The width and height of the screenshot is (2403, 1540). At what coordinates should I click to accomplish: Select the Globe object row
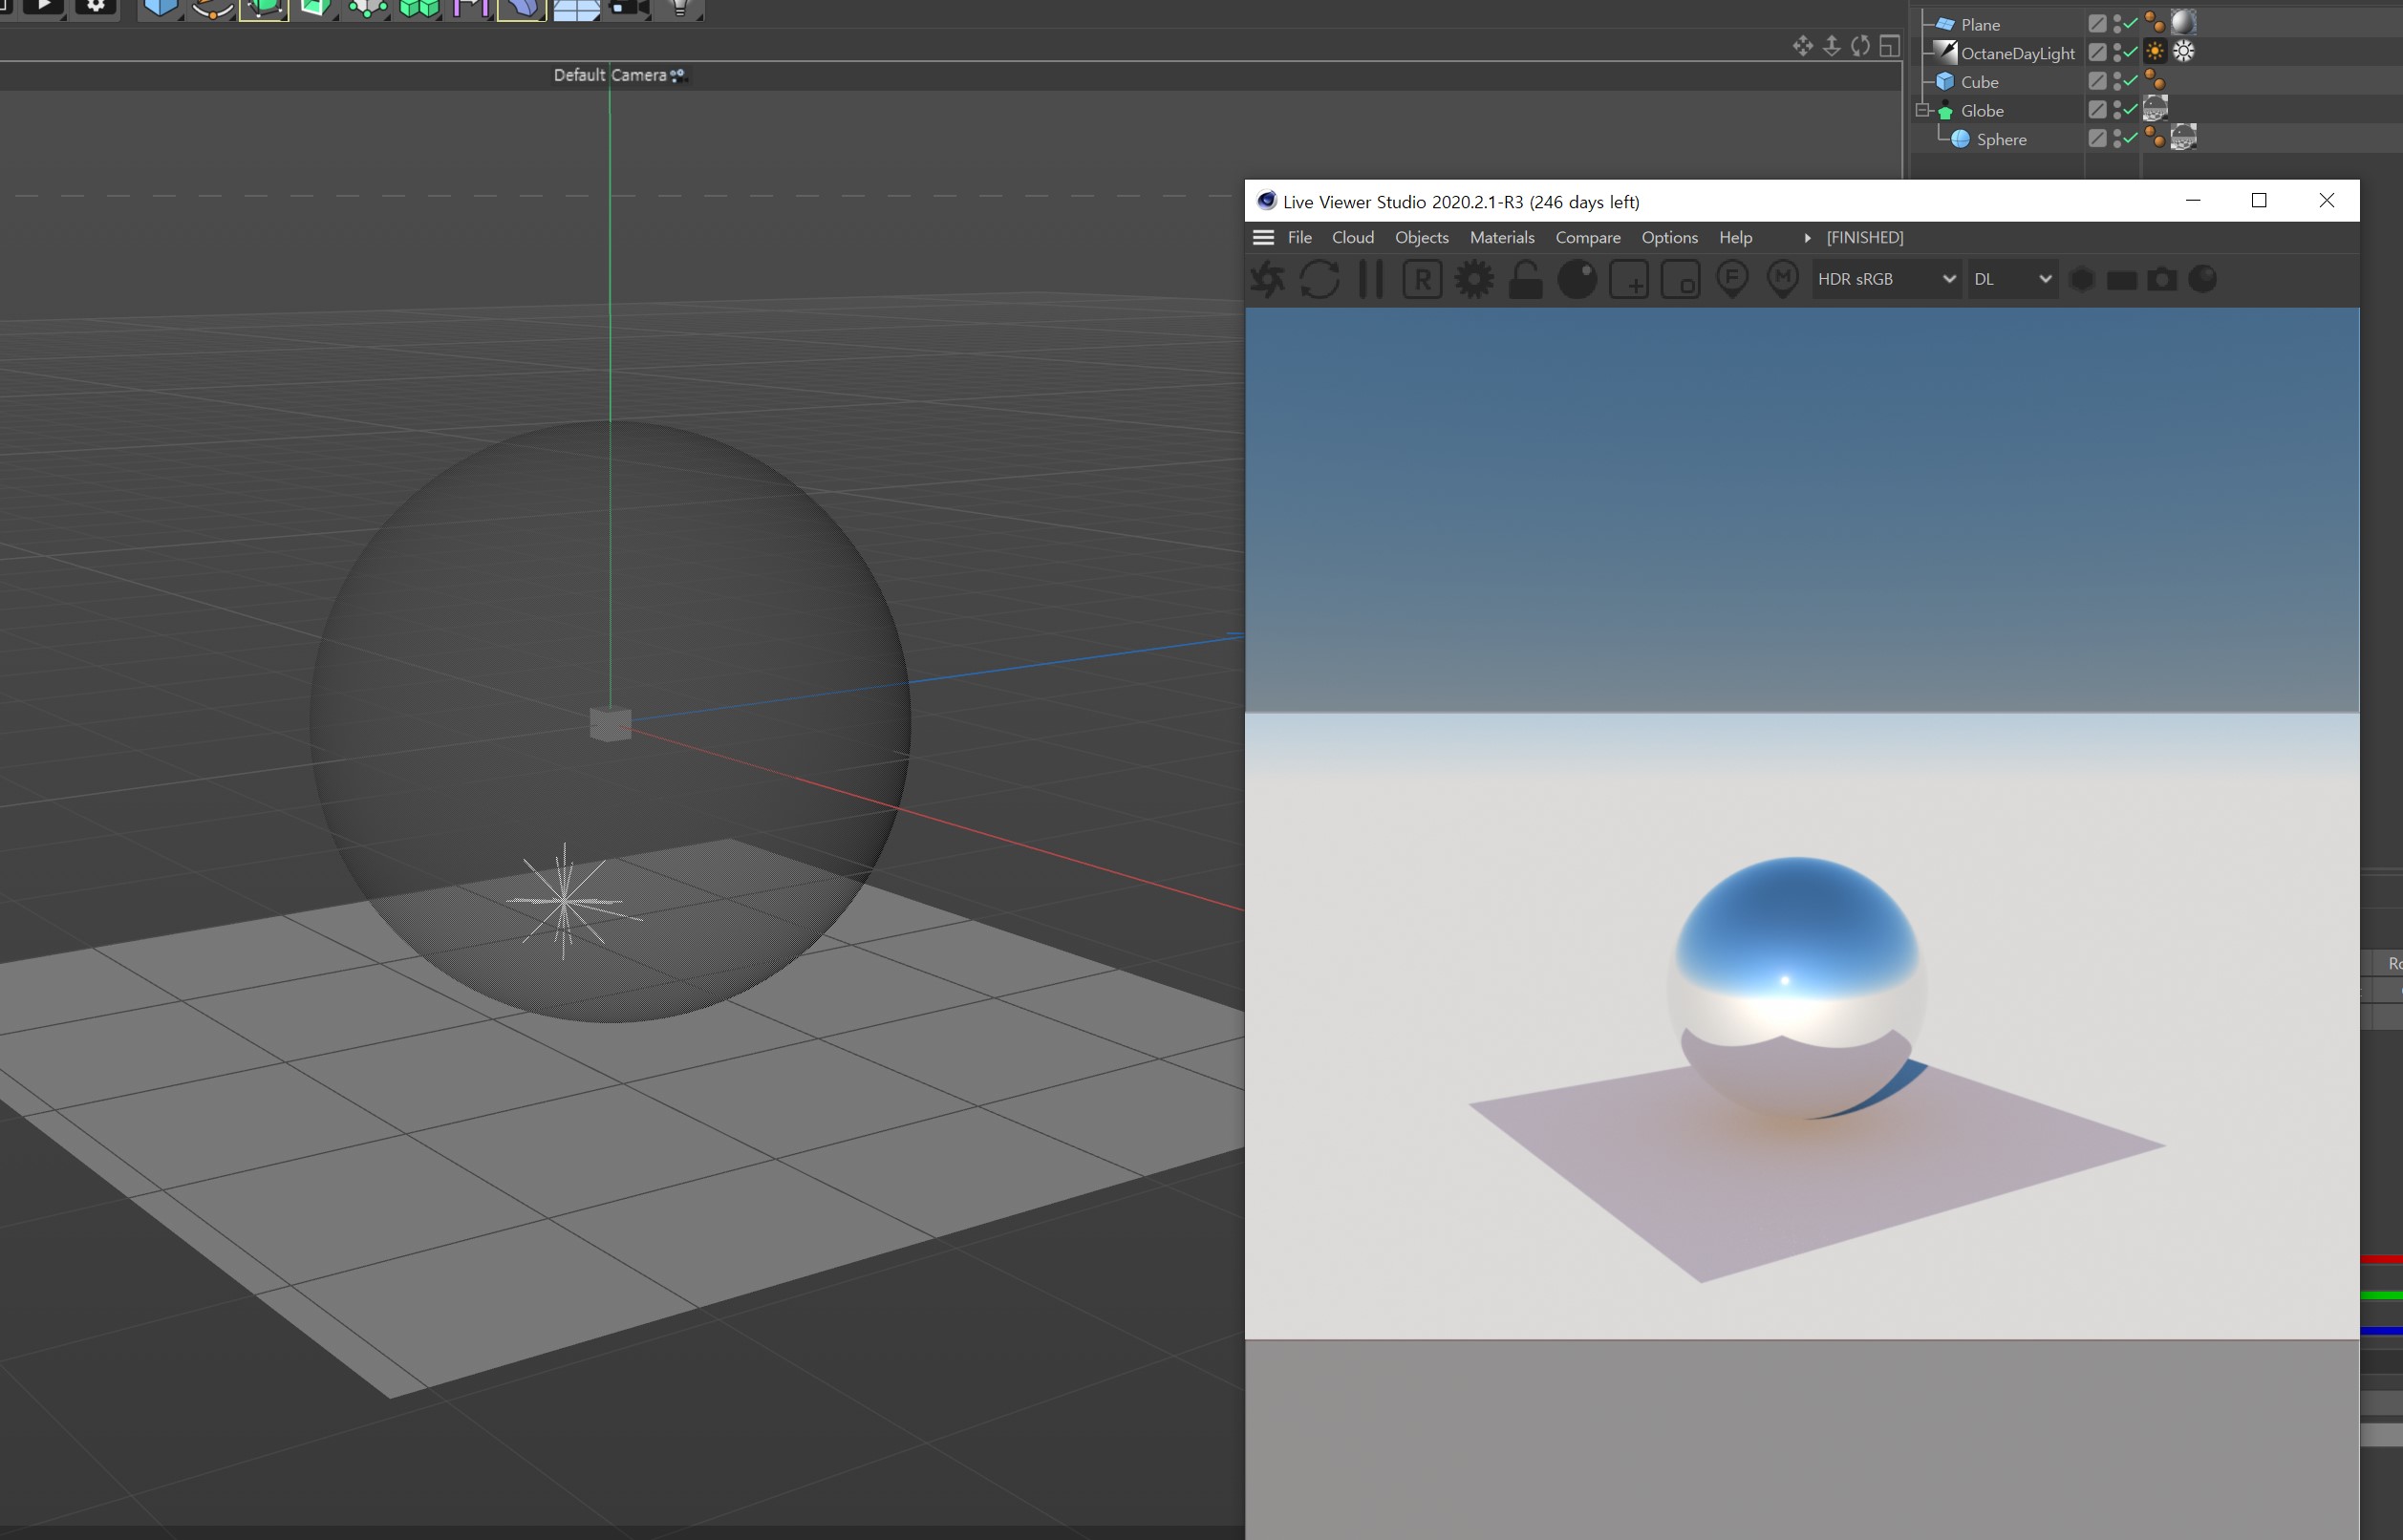(1982, 110)
